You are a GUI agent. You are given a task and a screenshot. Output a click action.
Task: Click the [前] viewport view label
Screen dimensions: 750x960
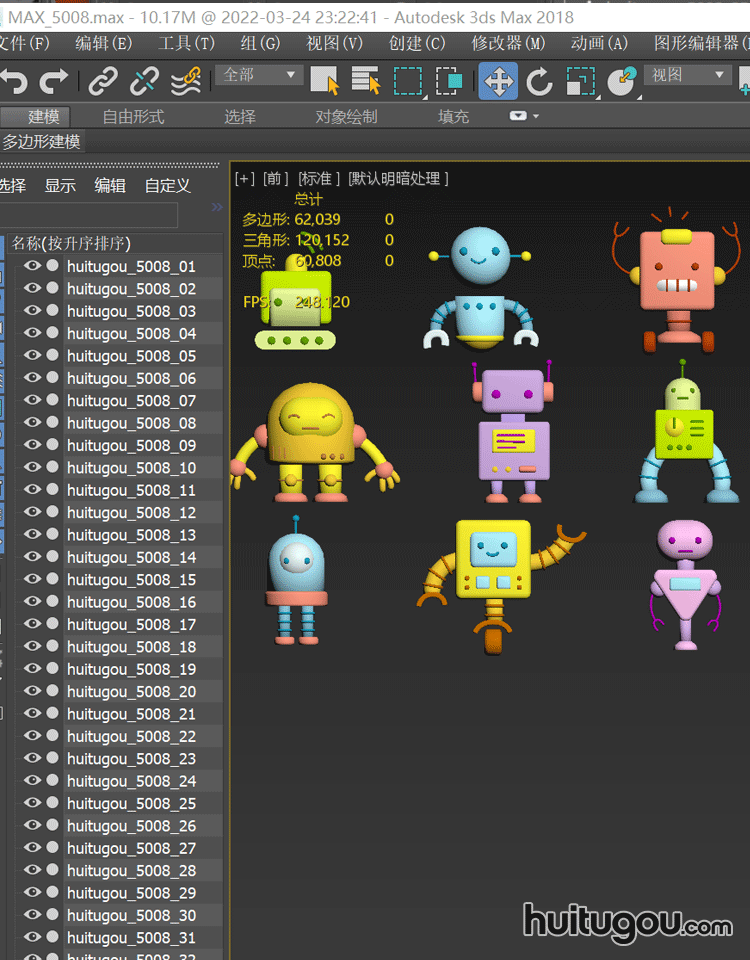click(x=275, y=178)
